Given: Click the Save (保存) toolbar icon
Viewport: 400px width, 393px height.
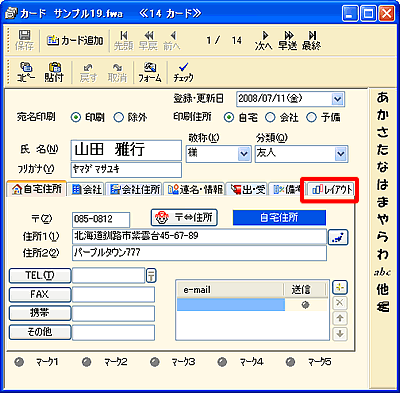Looking at the screenshot, I should [24, 40].
